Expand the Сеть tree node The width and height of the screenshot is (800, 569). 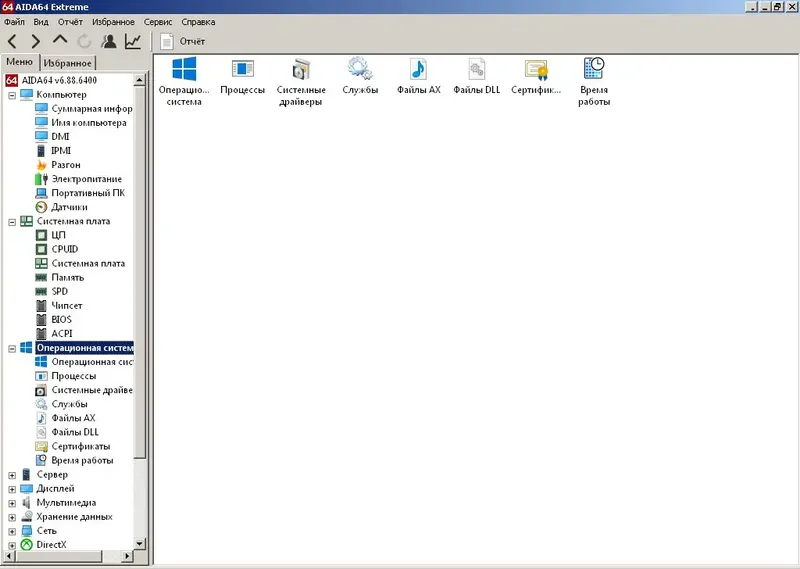point(12,531)
